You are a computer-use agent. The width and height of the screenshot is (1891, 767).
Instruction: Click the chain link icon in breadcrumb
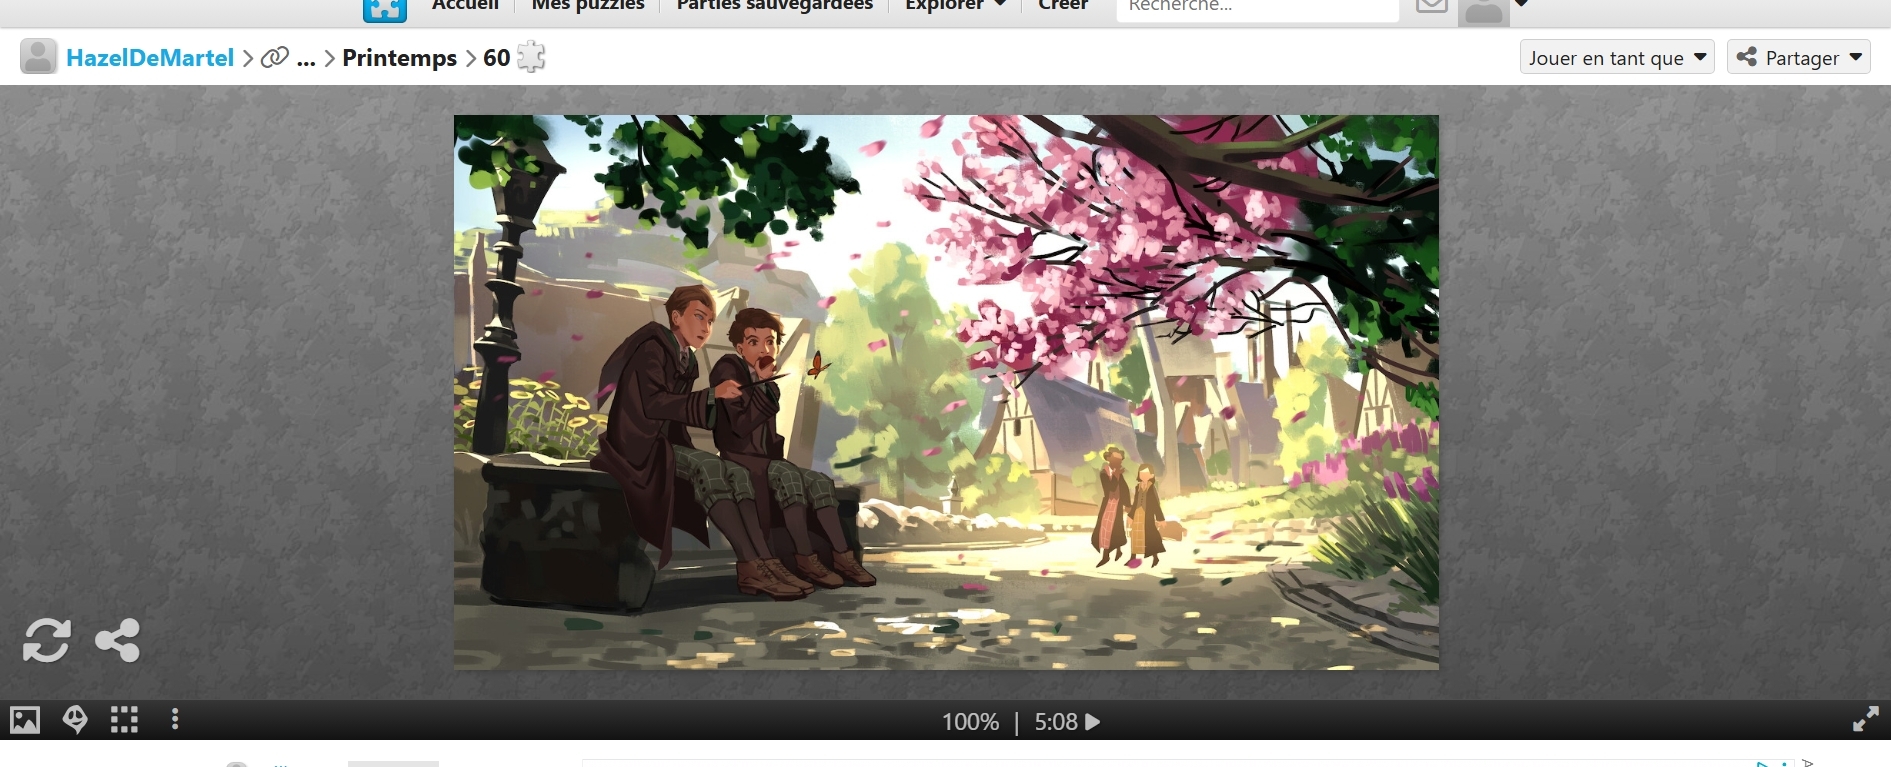coord(275,58)
